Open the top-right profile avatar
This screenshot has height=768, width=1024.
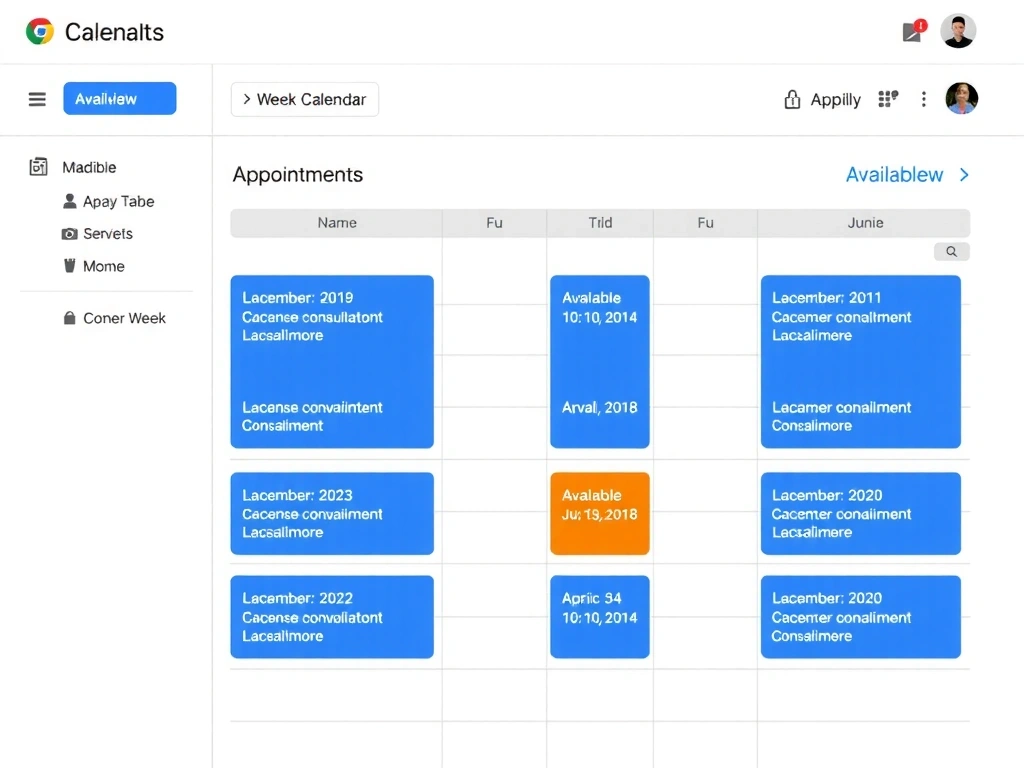click(x=958, y=32)
